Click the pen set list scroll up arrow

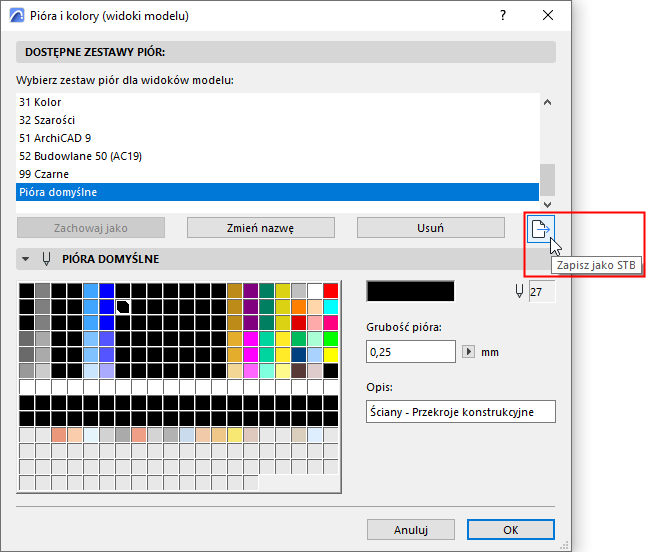click(548, 102)
